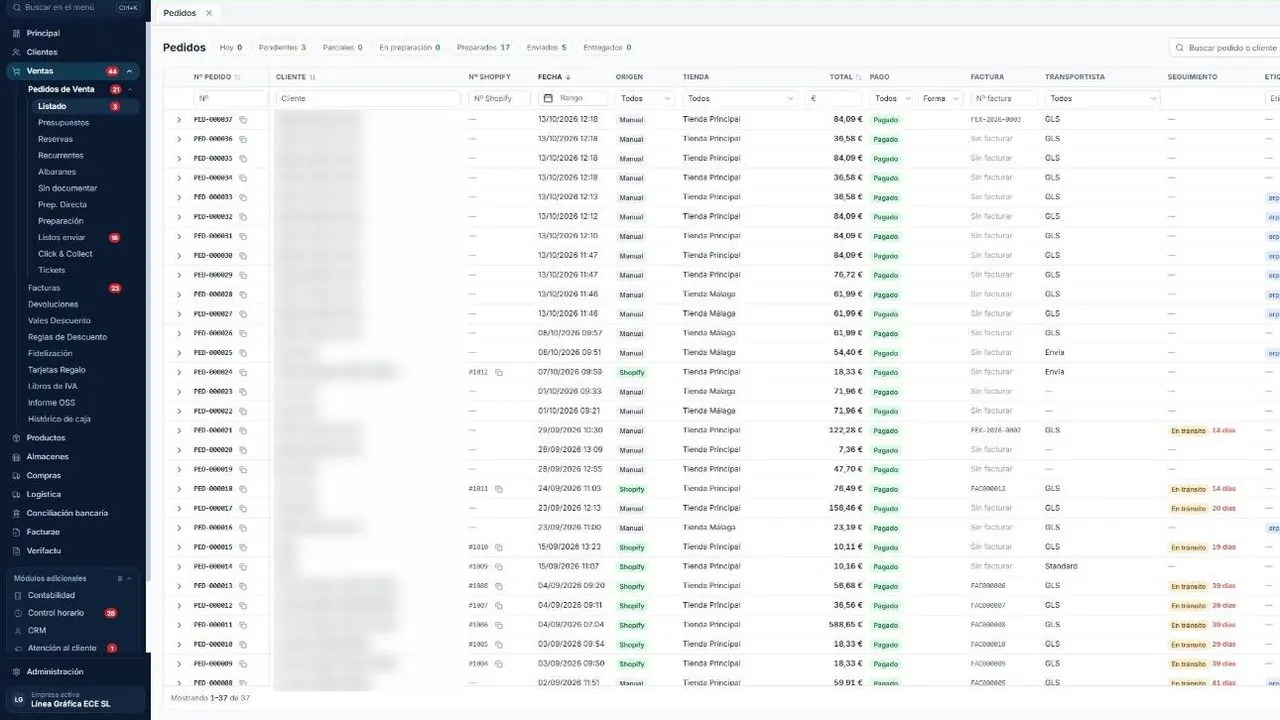
Task: Open the Transportista filter dropdown
Action: [1102, 98]
